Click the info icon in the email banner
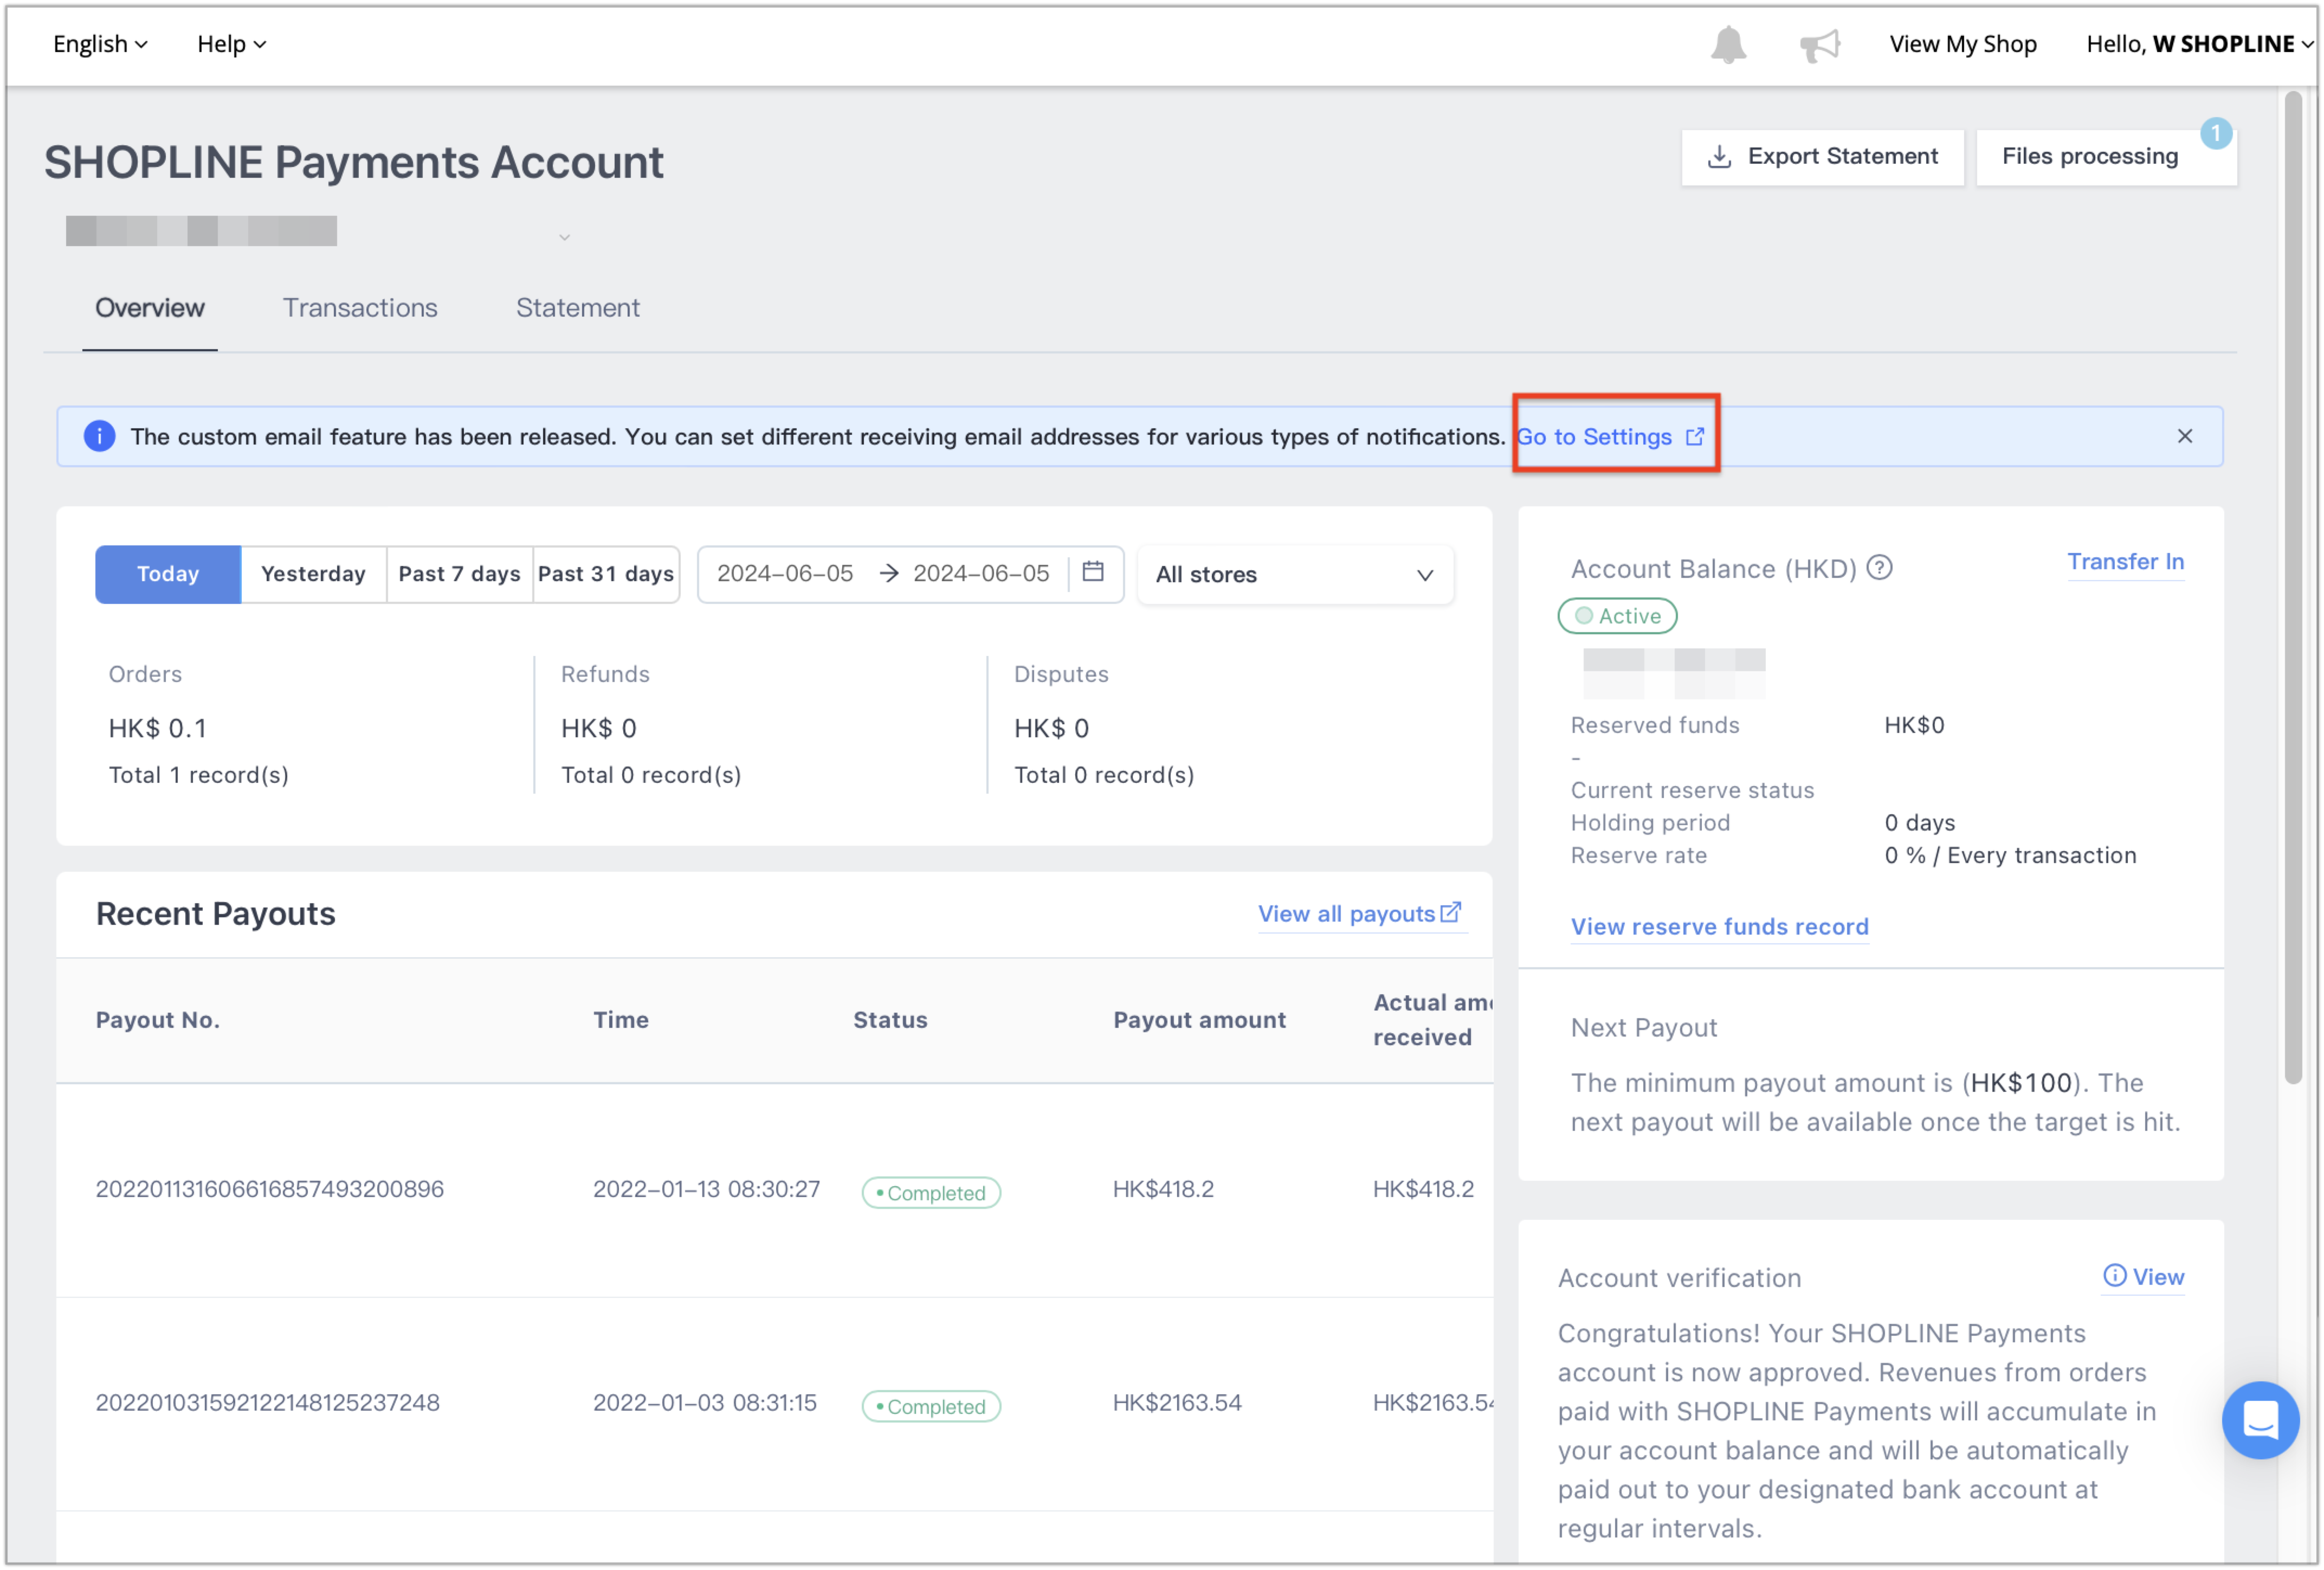The height and width of the screenshot is (1570, 2324). [99, 436]
